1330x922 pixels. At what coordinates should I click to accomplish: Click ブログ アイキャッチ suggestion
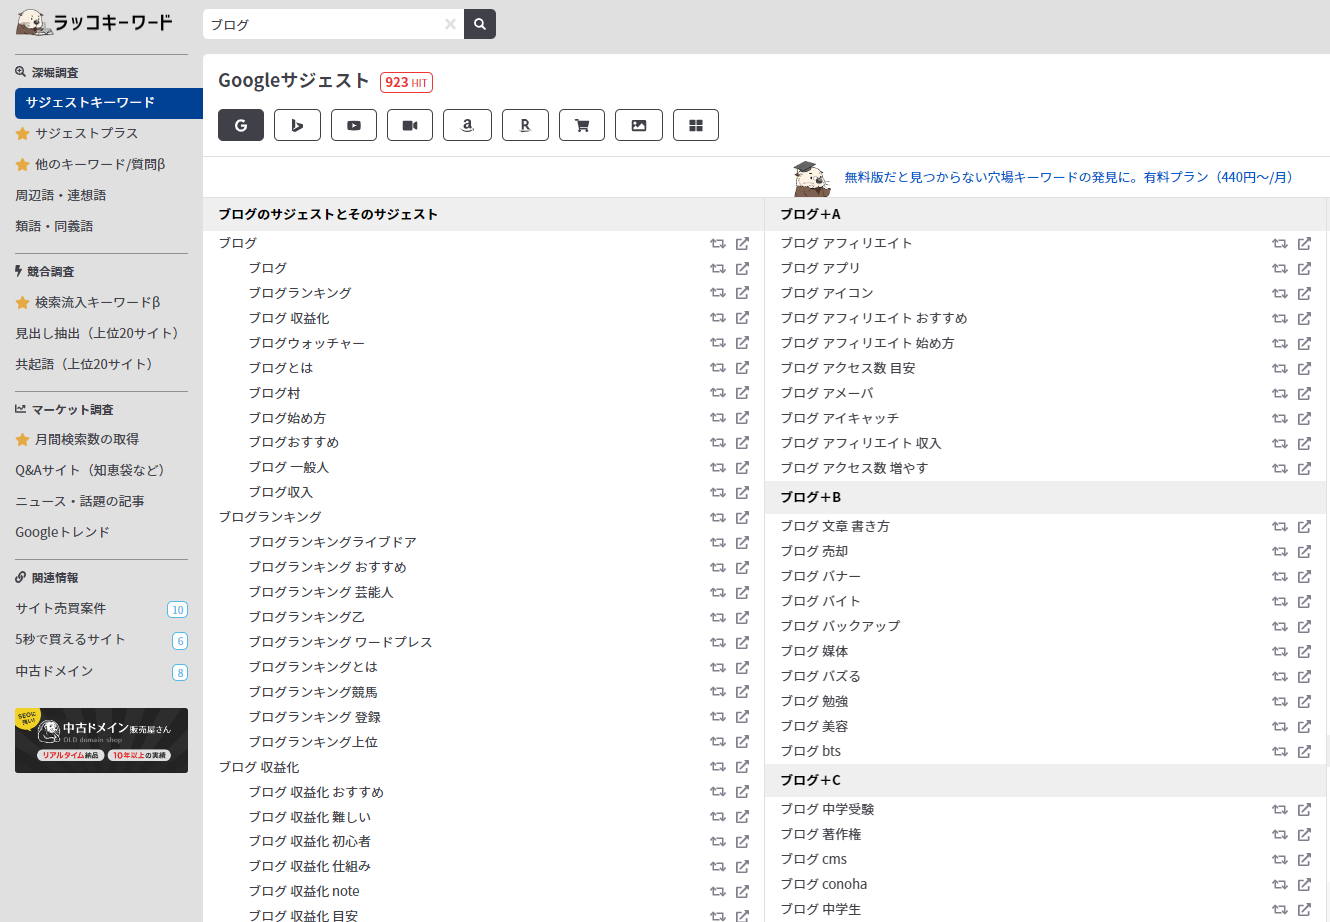[840, 418]
